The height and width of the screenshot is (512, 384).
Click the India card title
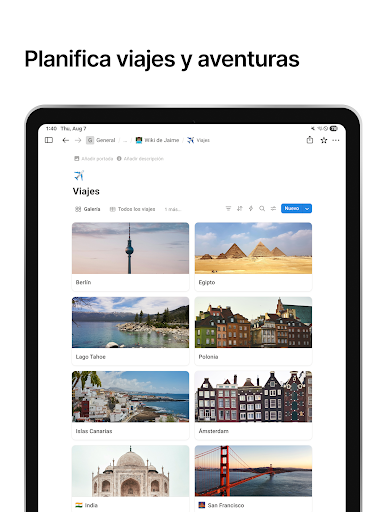91,505
